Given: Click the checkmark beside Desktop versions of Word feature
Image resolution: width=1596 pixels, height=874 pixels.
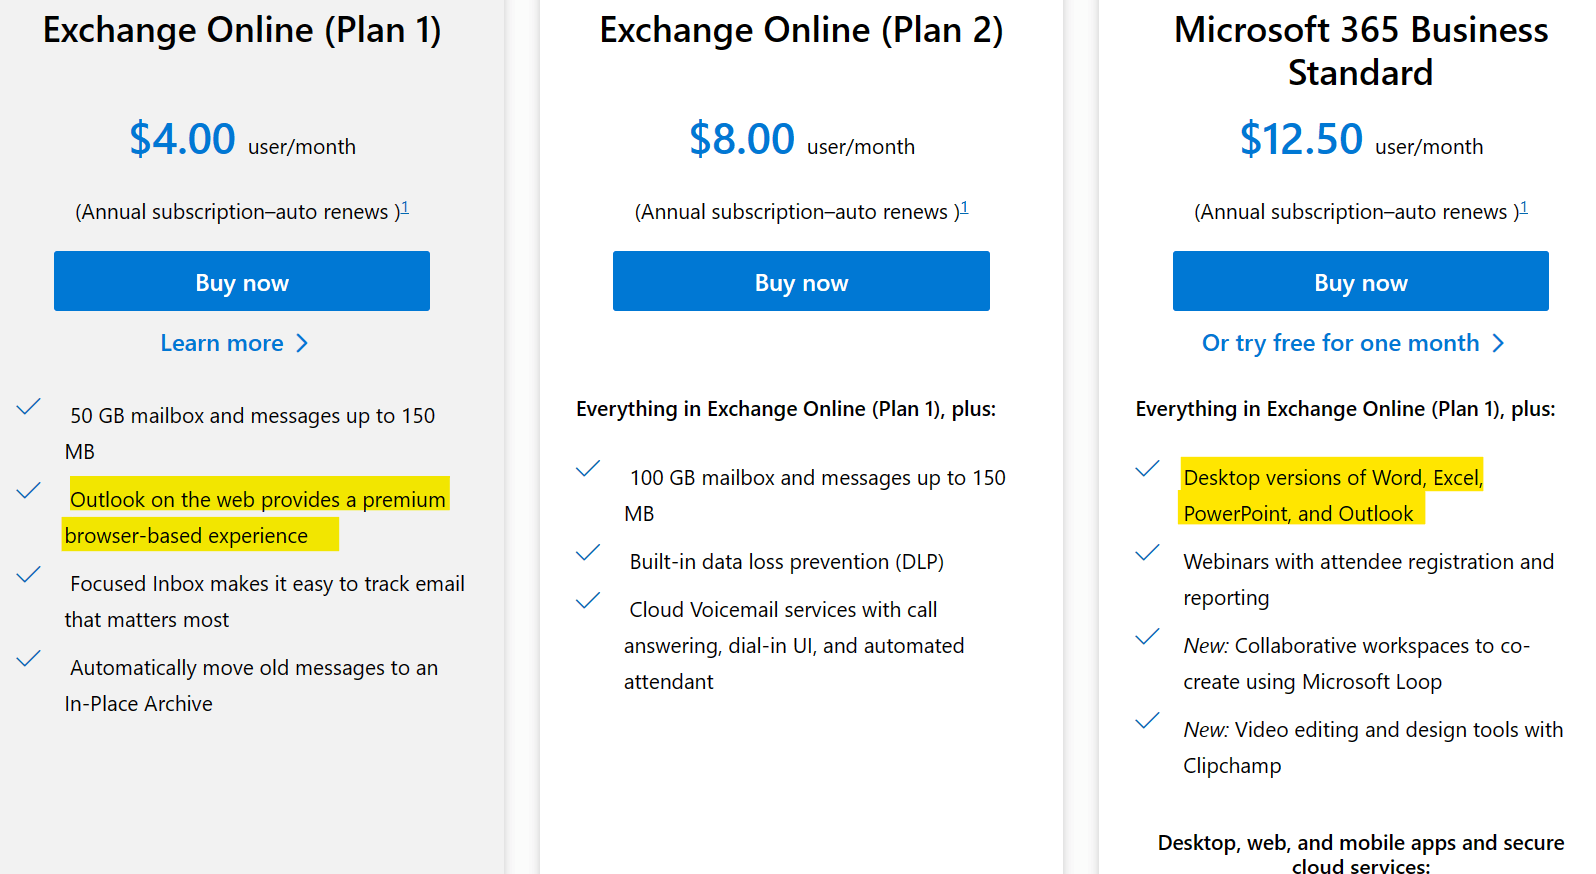Looking at the screenshot, I should coord(1147,468).
